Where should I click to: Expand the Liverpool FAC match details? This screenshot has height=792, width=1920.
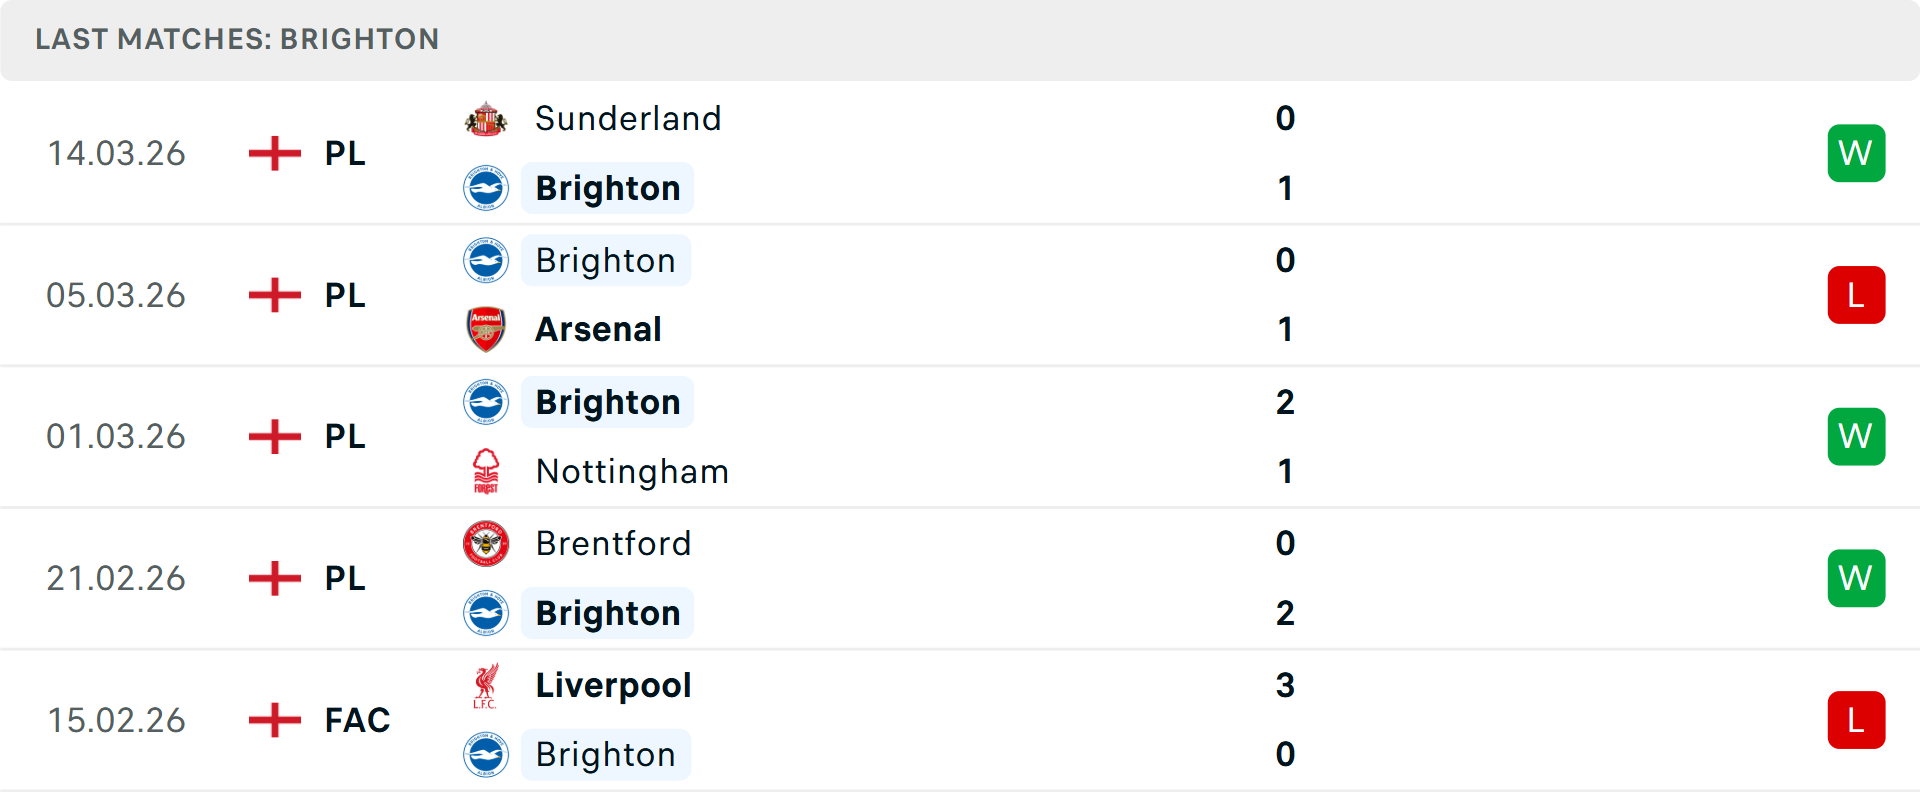tap(1000, 720)
